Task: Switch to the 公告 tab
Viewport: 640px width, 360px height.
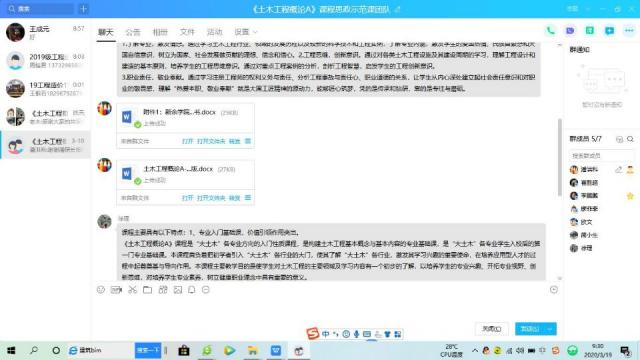Action: 133,32
